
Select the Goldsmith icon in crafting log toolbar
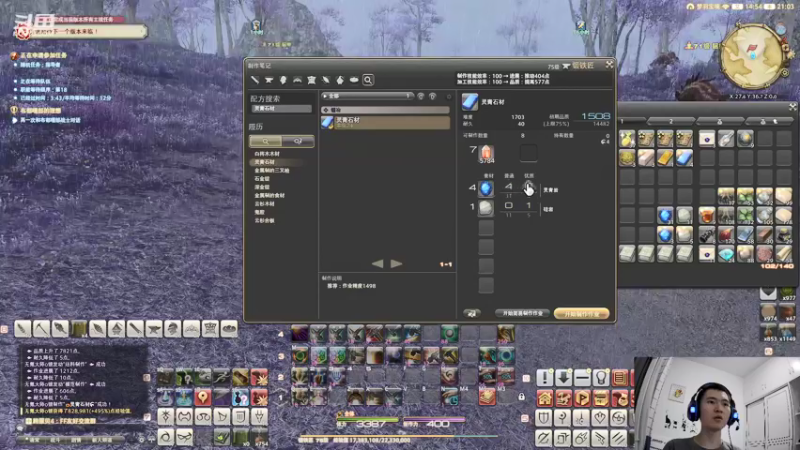pos(297,80)
